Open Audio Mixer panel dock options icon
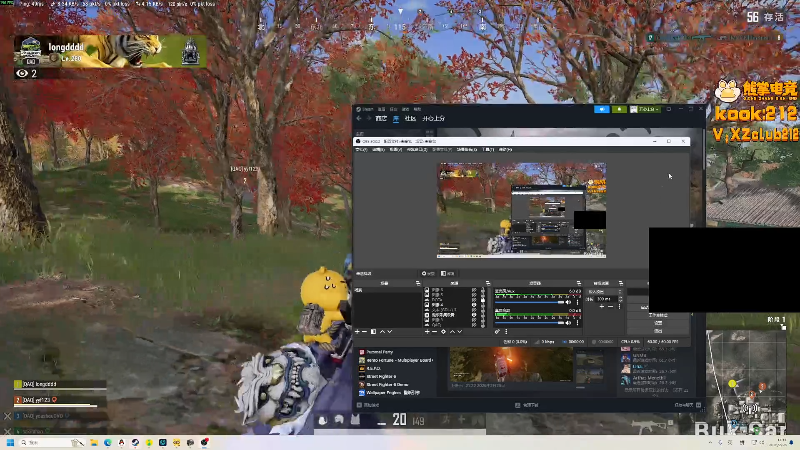The width and height of the screenshot is (800, 450). [579, 283]
